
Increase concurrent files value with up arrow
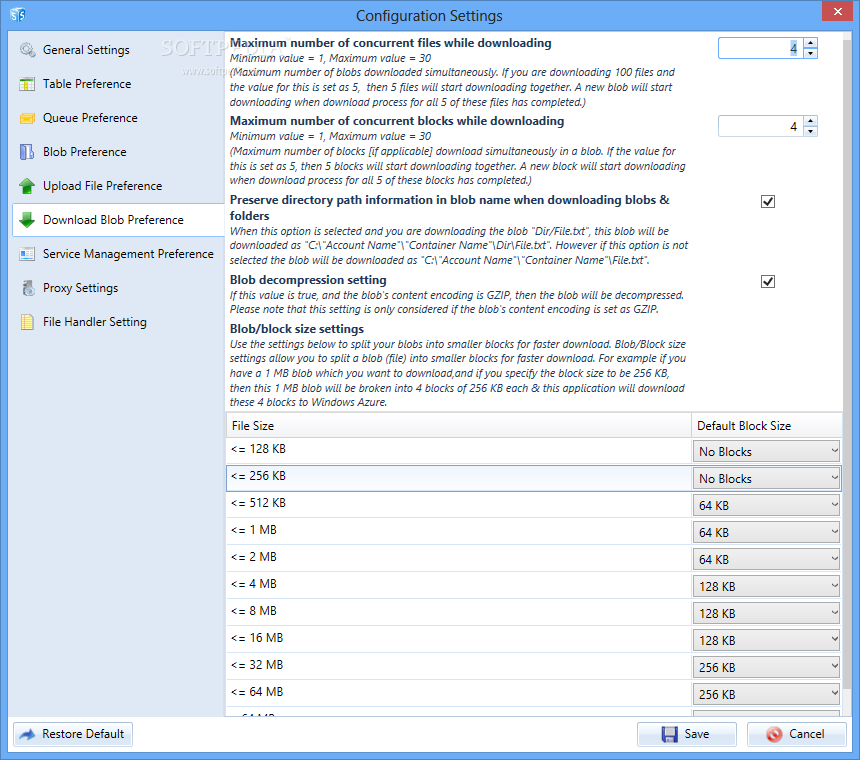[x=811, y=43]
